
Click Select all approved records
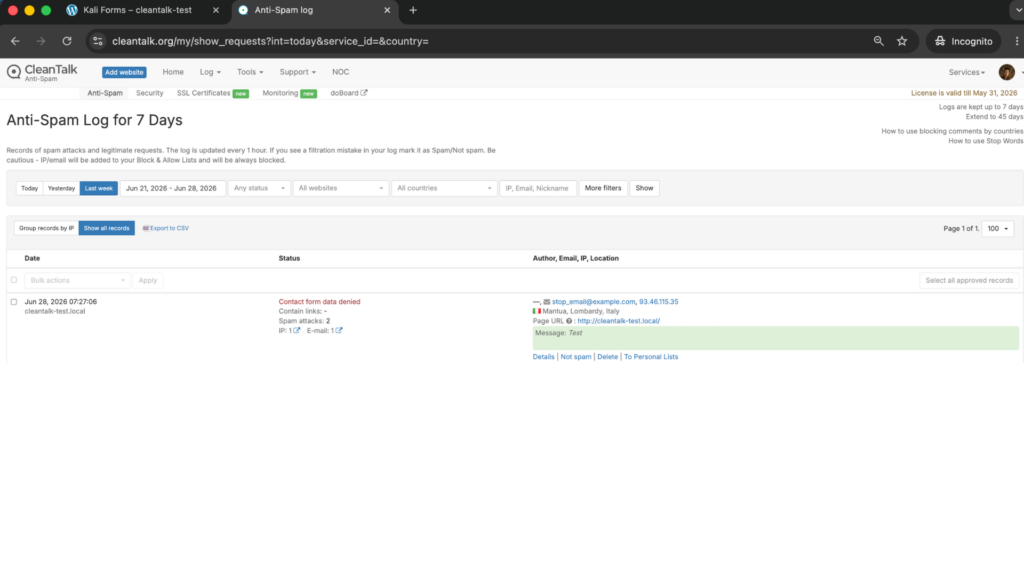tap(969, 280)
